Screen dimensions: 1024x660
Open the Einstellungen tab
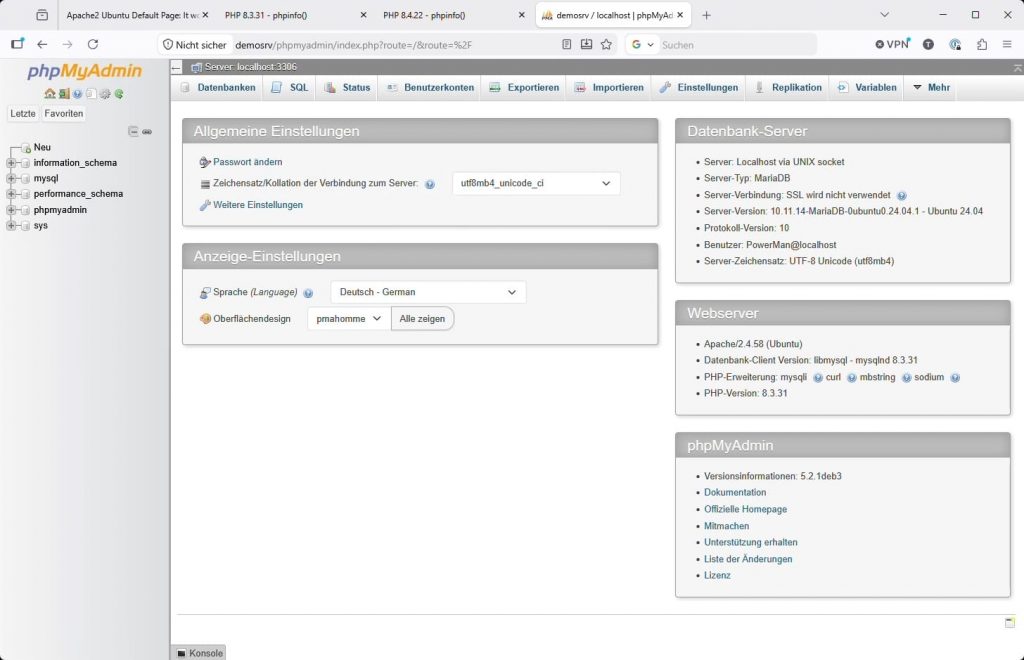point(699,87)
